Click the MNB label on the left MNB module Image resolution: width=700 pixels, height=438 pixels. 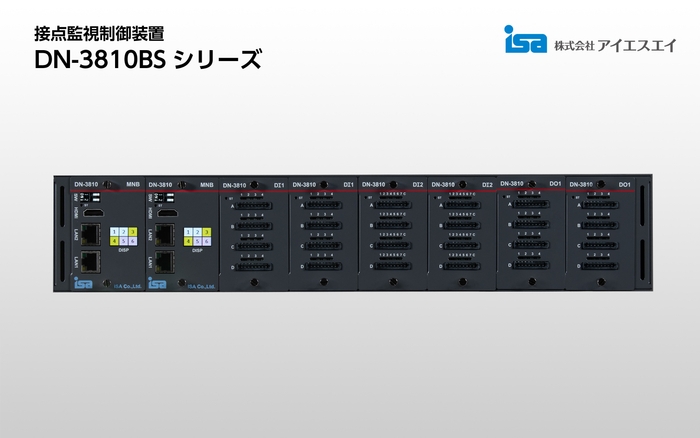[133, 184]
